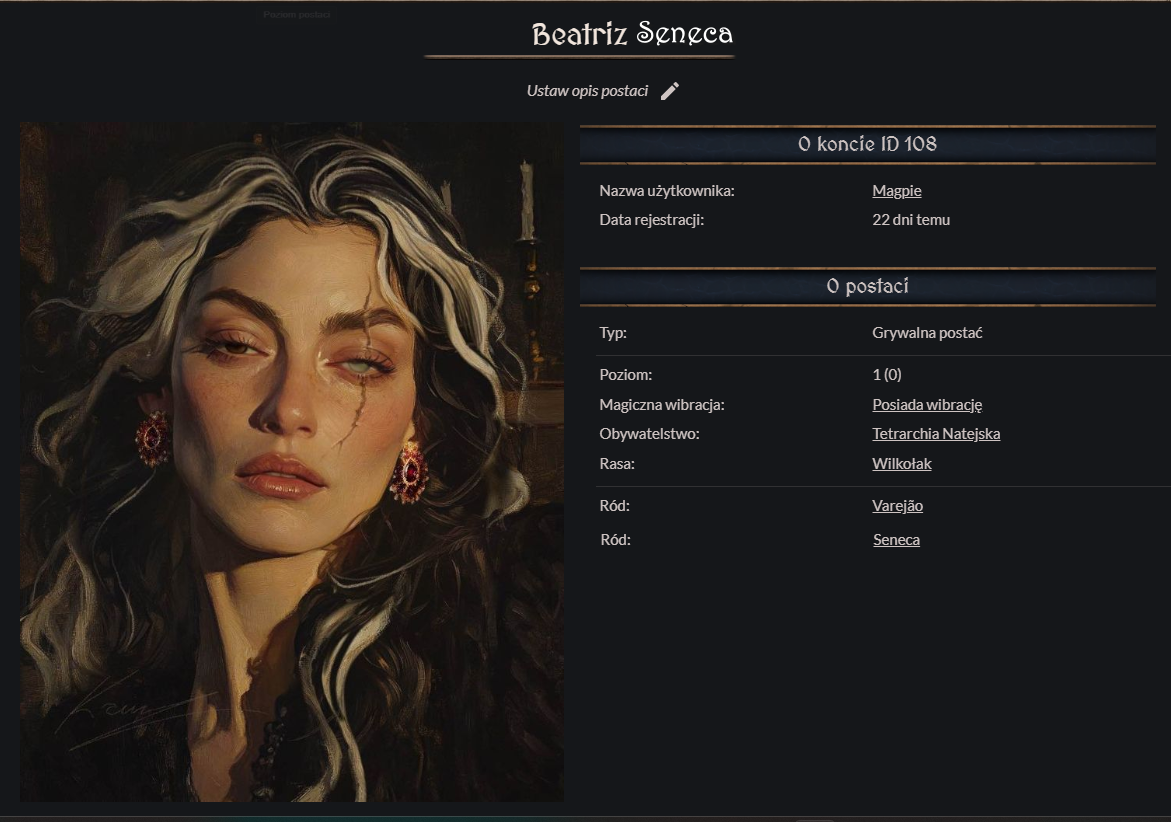Select the level value 1 (0)
This screenshot has height=822, width=1171.
tap(886, 375)
